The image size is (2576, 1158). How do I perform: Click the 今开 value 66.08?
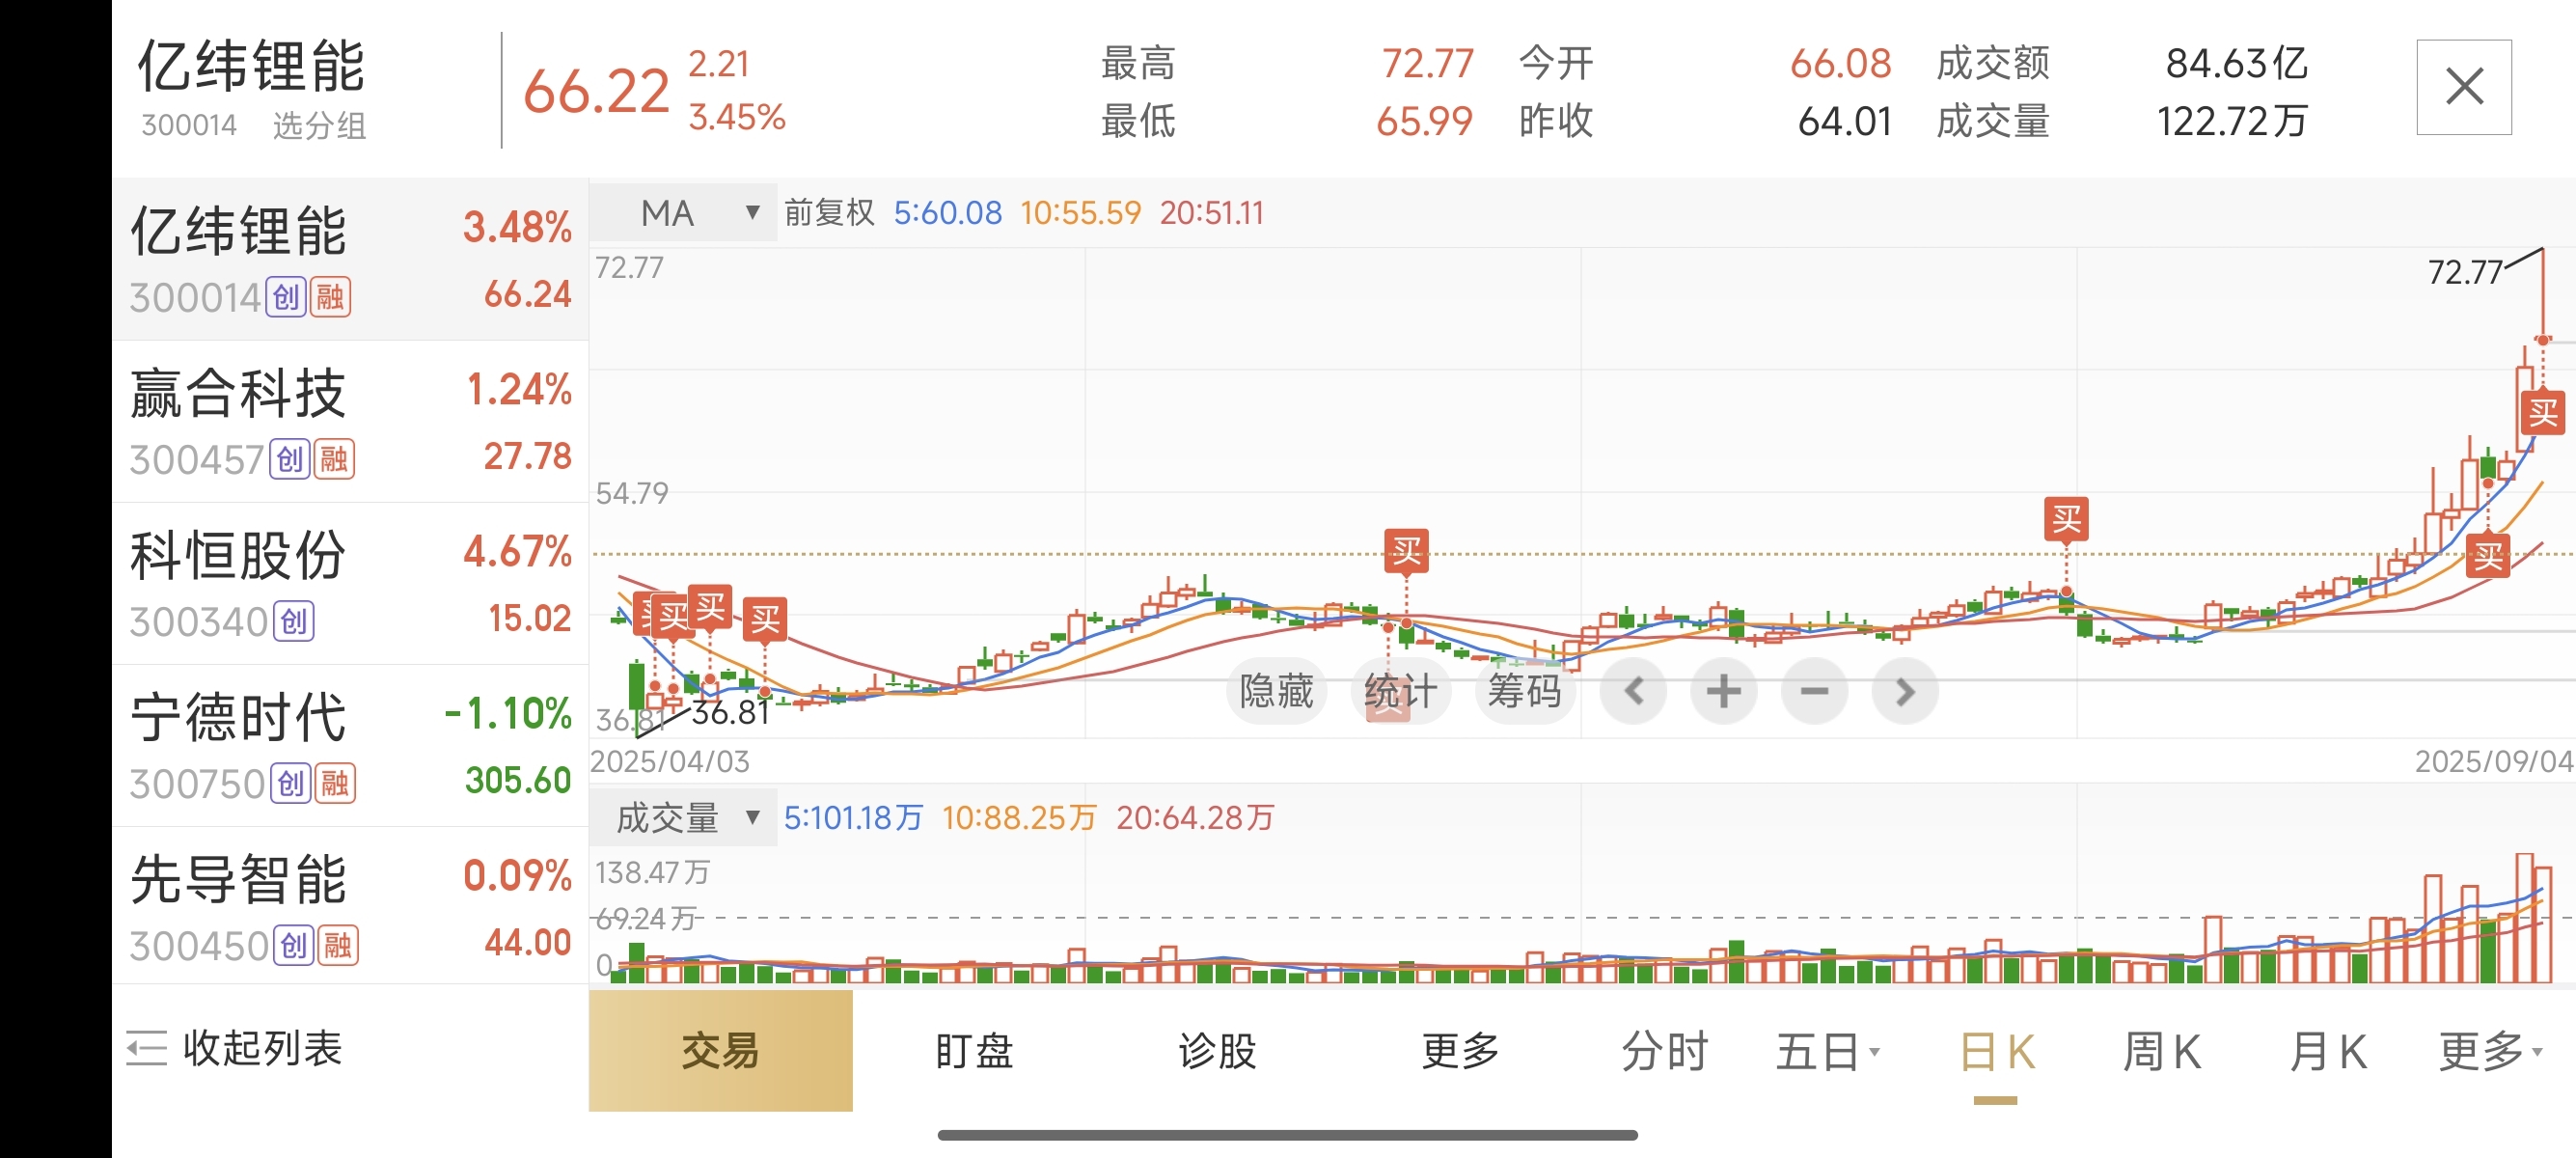point(1840,64)
